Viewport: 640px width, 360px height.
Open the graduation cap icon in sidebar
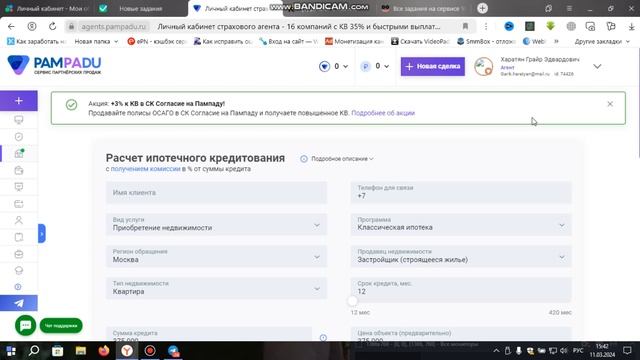point(19,270)
